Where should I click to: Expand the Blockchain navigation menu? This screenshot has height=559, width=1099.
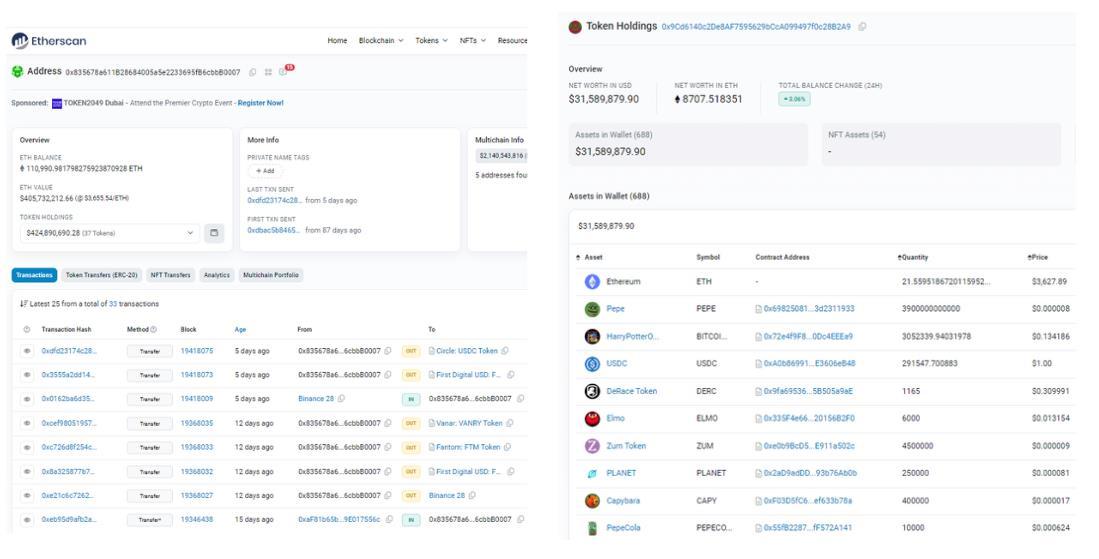click(381, 41)
